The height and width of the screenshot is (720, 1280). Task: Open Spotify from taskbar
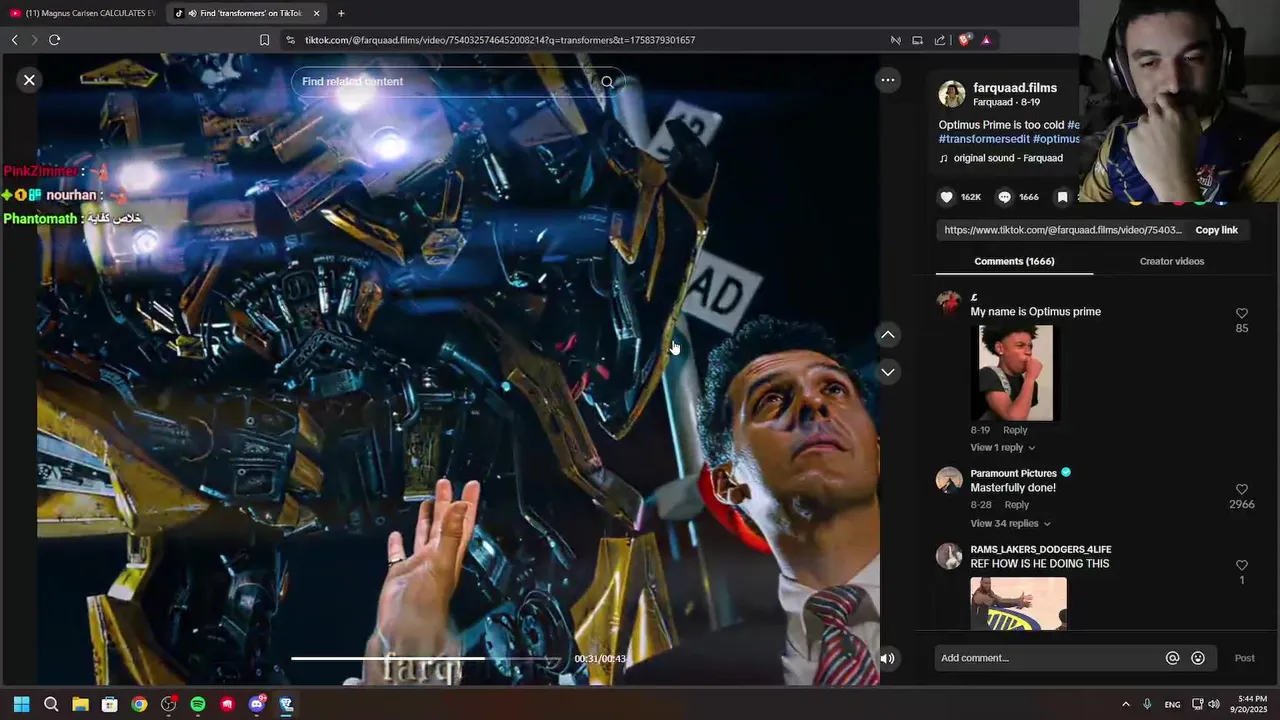[x=198, y=704]
